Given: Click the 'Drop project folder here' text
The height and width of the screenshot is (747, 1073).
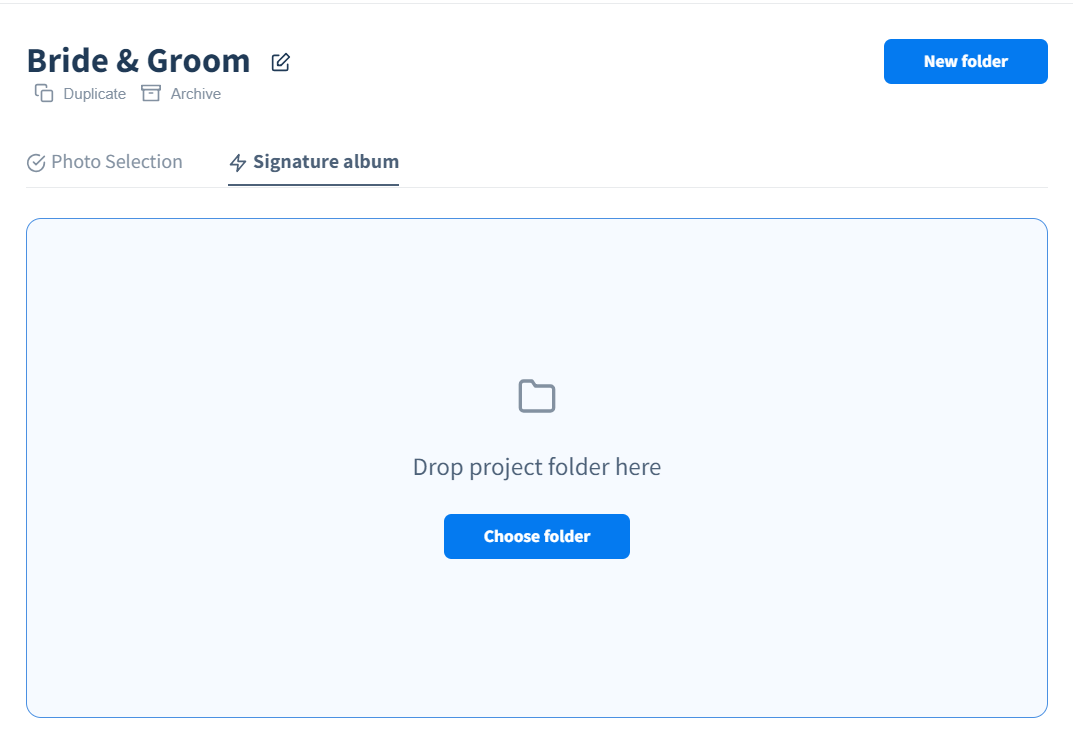Looking at the screenshot, I should click(x=536, y=467).
